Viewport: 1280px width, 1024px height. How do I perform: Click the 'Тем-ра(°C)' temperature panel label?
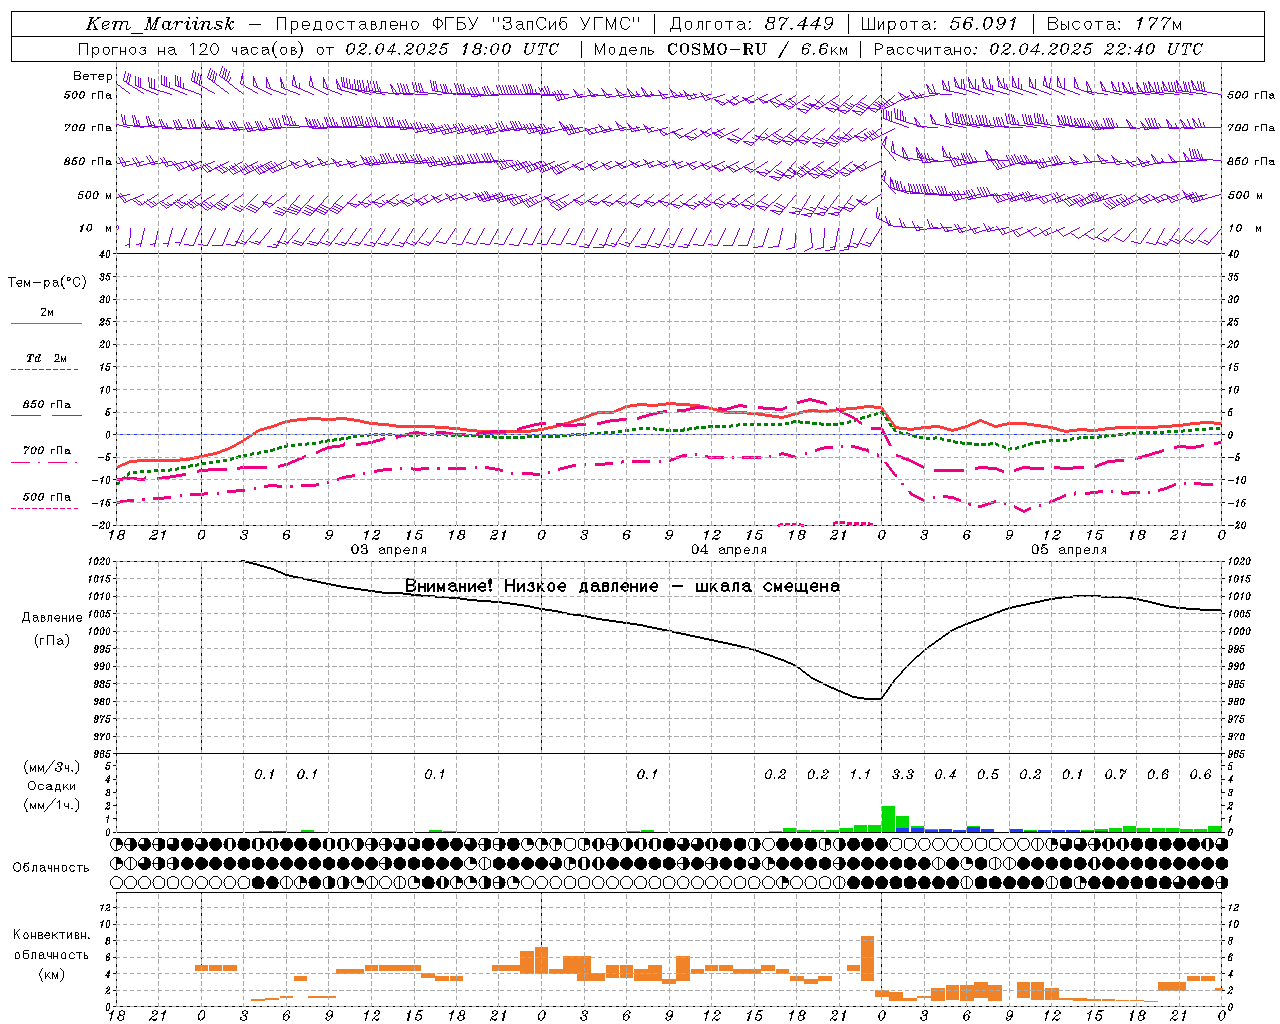coord(47,283)
